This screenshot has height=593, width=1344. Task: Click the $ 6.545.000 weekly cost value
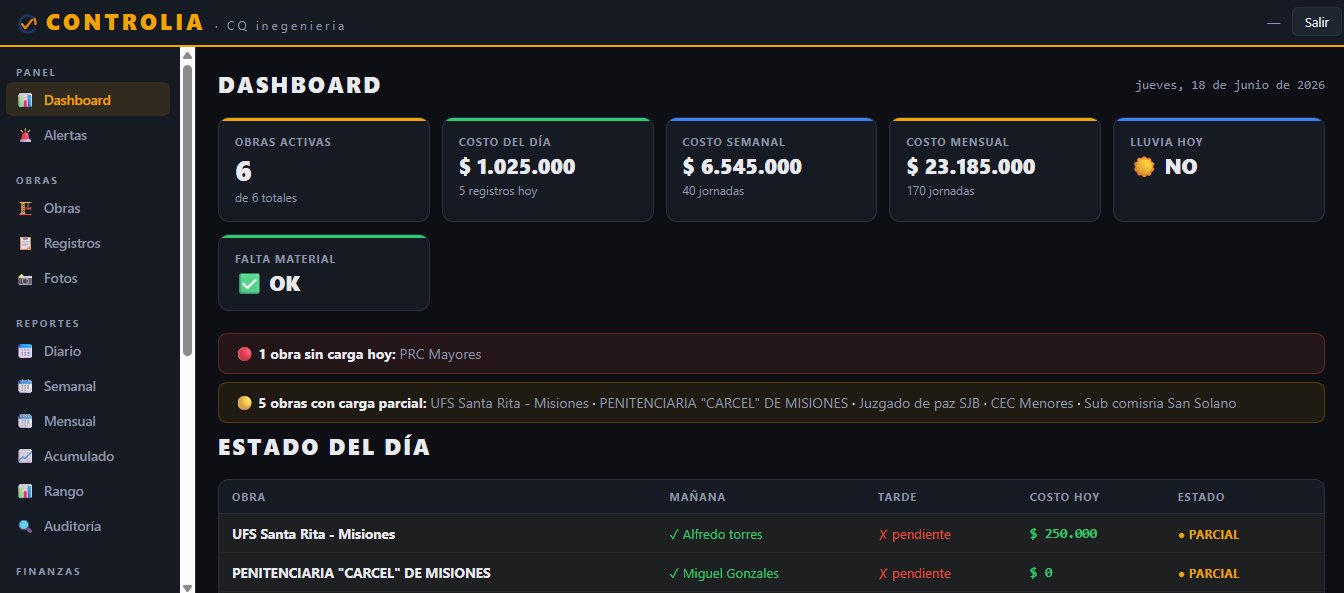coord(742,166)
